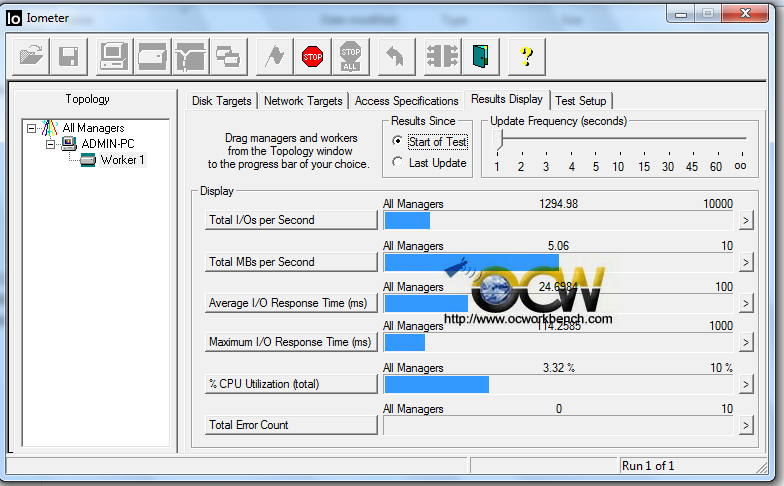This screenshot has width=784, height=486.
Task: Click the Topology panel heading
Action: (x=88, y=99)
